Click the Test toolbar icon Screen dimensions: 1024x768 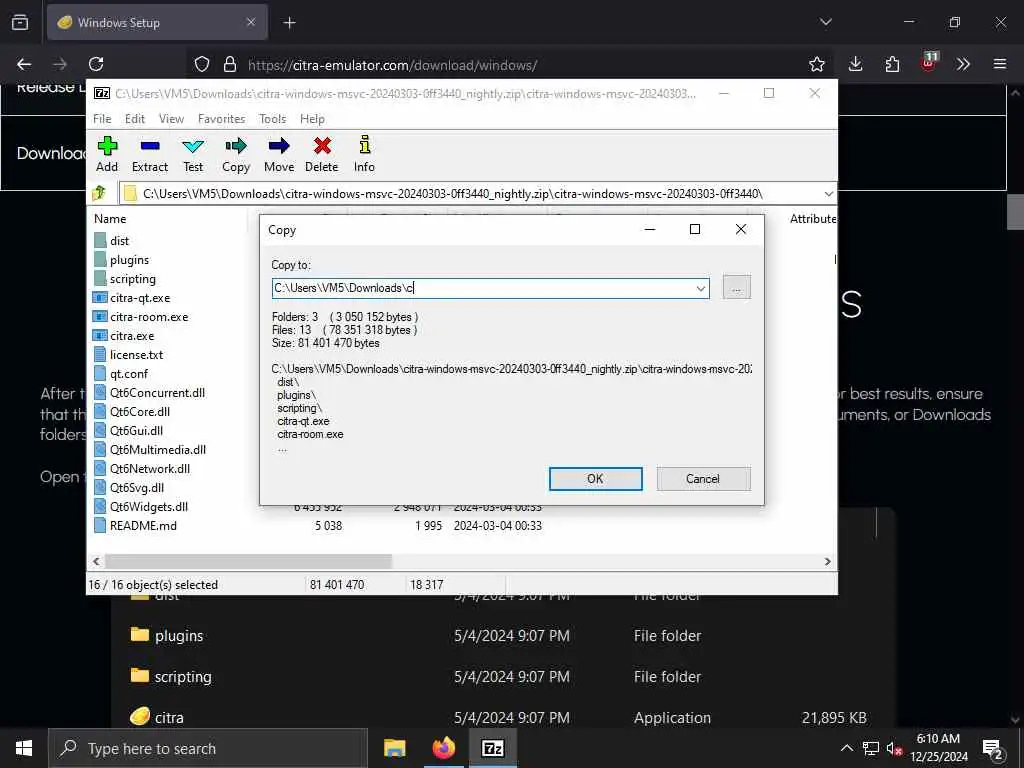coord(193,154)
